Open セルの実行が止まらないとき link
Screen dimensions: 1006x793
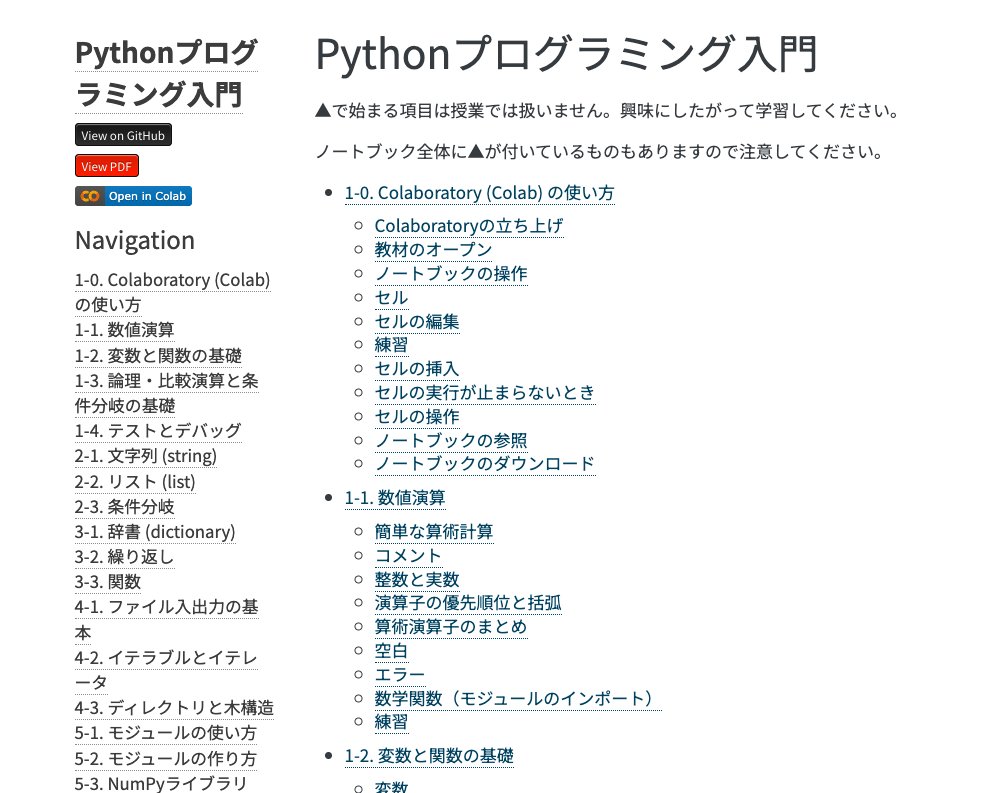point(485,393)
